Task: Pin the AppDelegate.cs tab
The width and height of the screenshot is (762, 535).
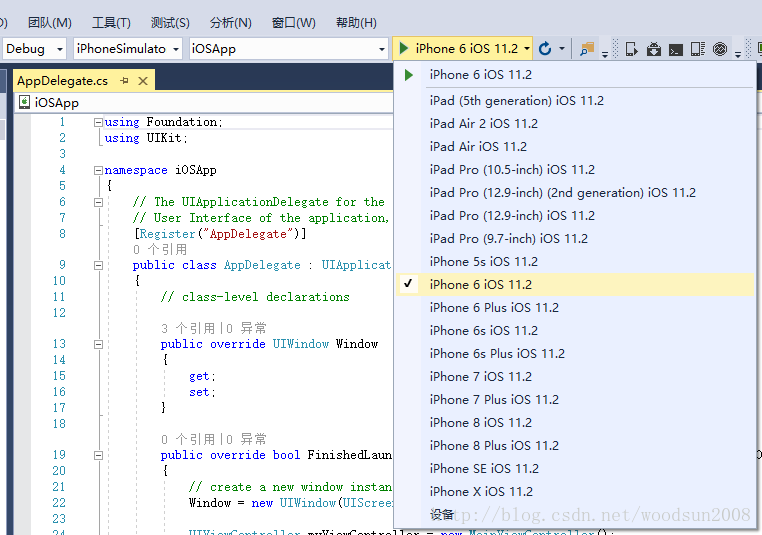Action: point(124,81)
